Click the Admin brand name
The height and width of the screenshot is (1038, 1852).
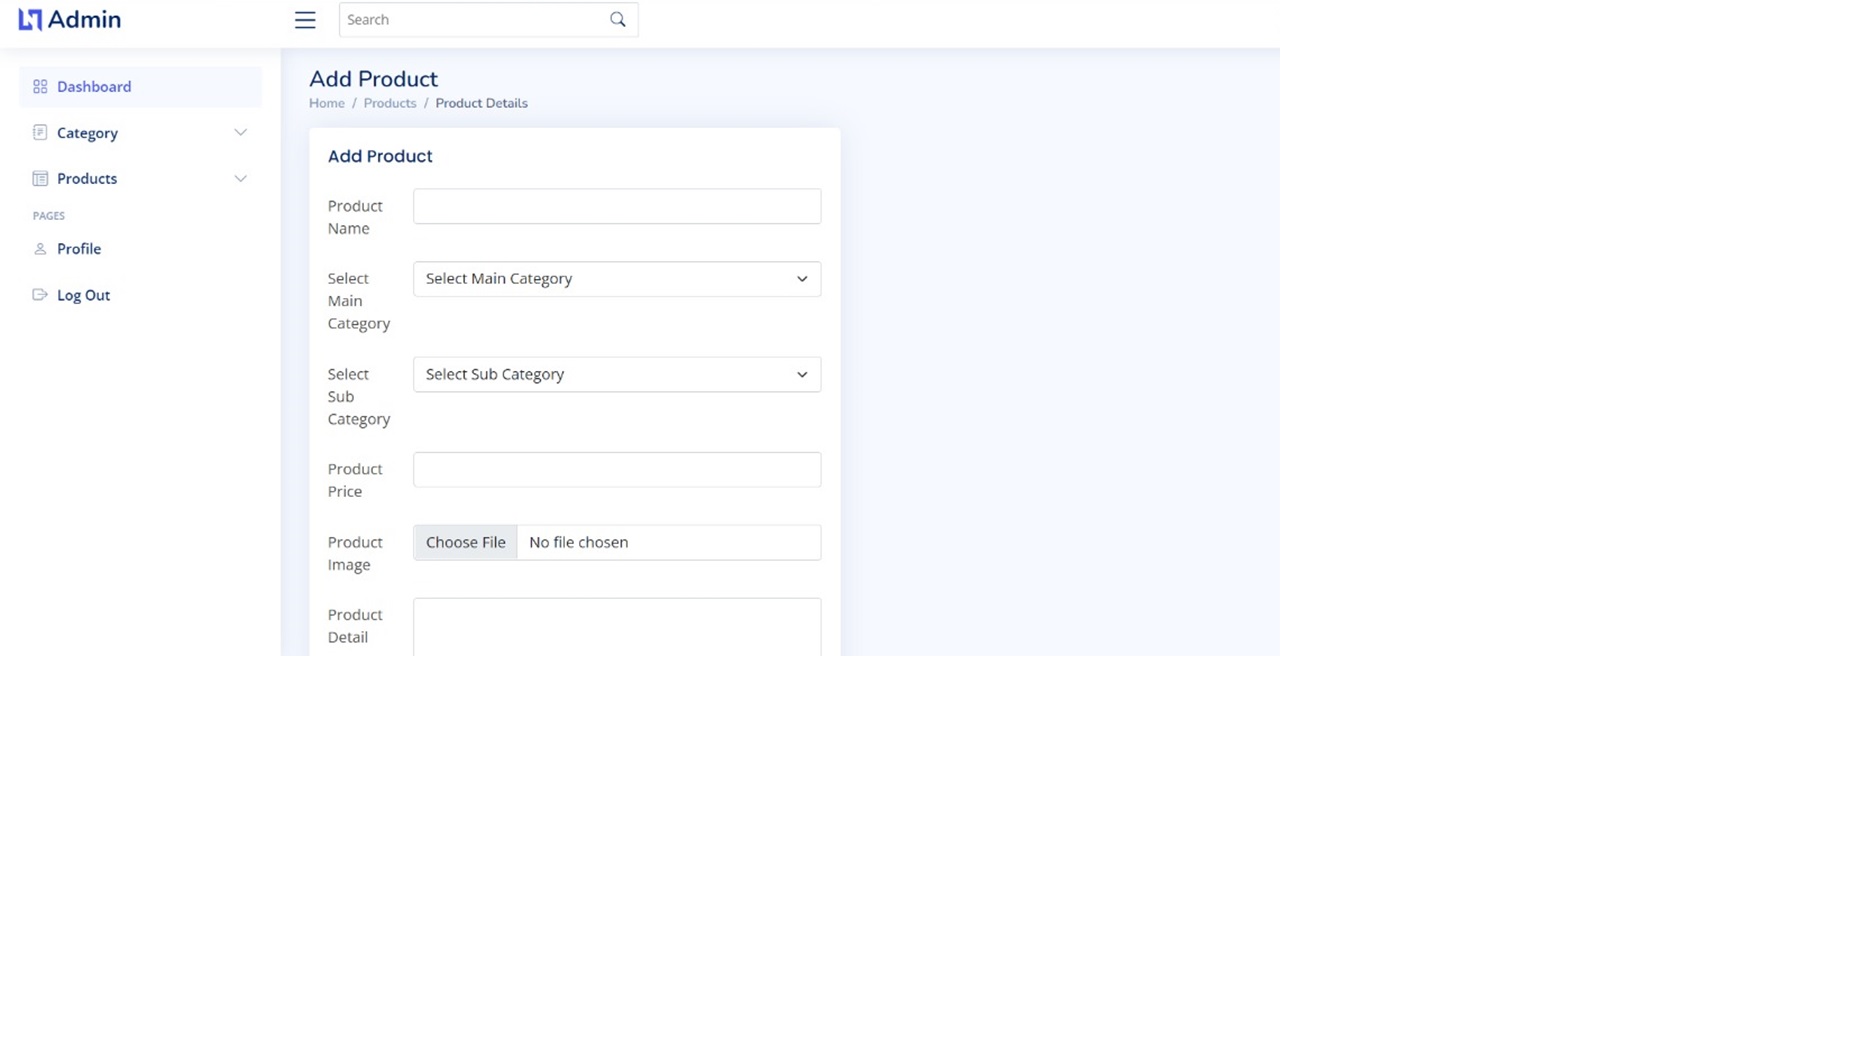[84, 20]
